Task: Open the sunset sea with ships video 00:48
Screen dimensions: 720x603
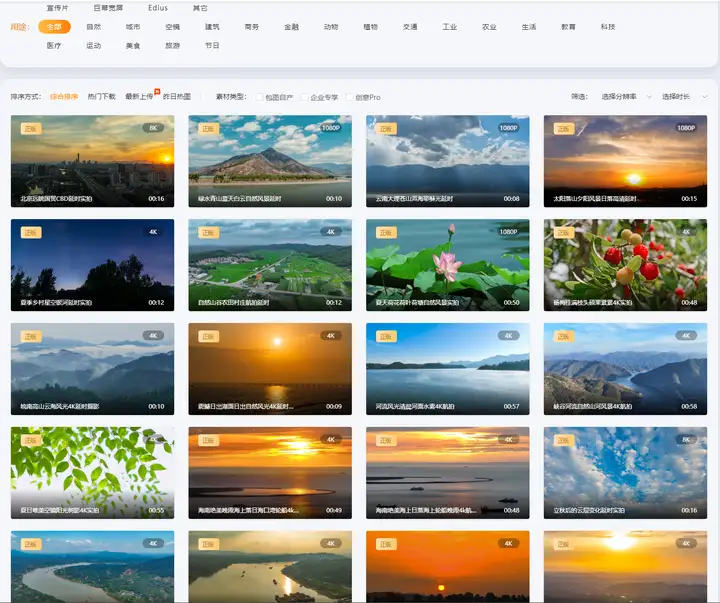Action: pos(448,473)
